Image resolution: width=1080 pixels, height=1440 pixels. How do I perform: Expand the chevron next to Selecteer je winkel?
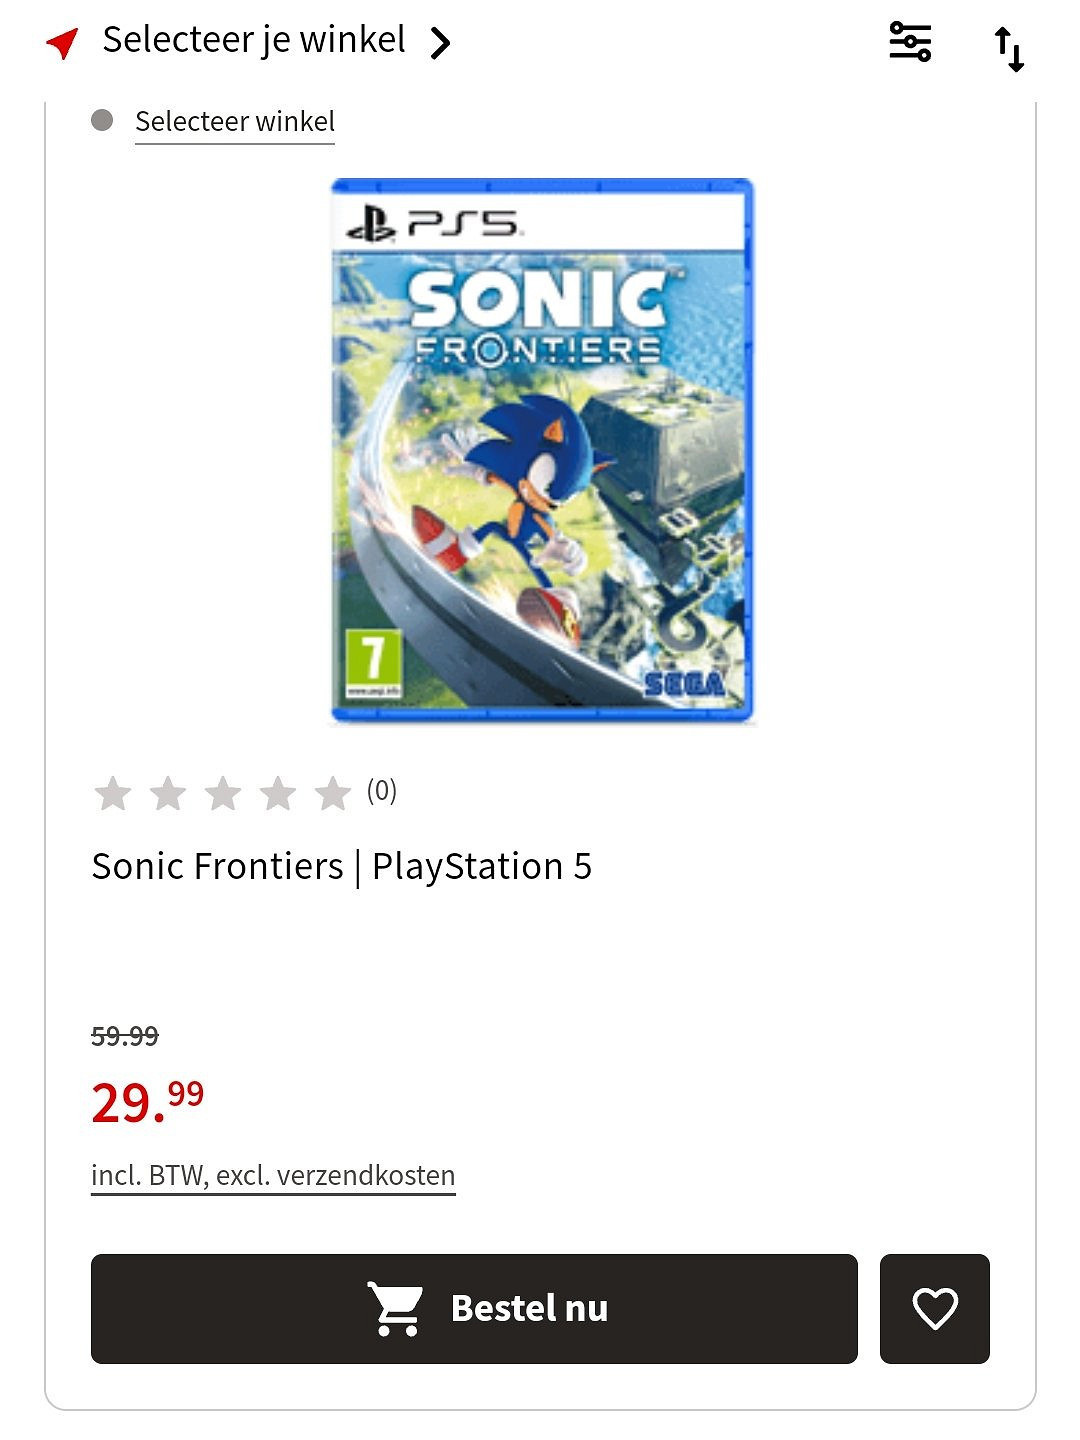440,43
